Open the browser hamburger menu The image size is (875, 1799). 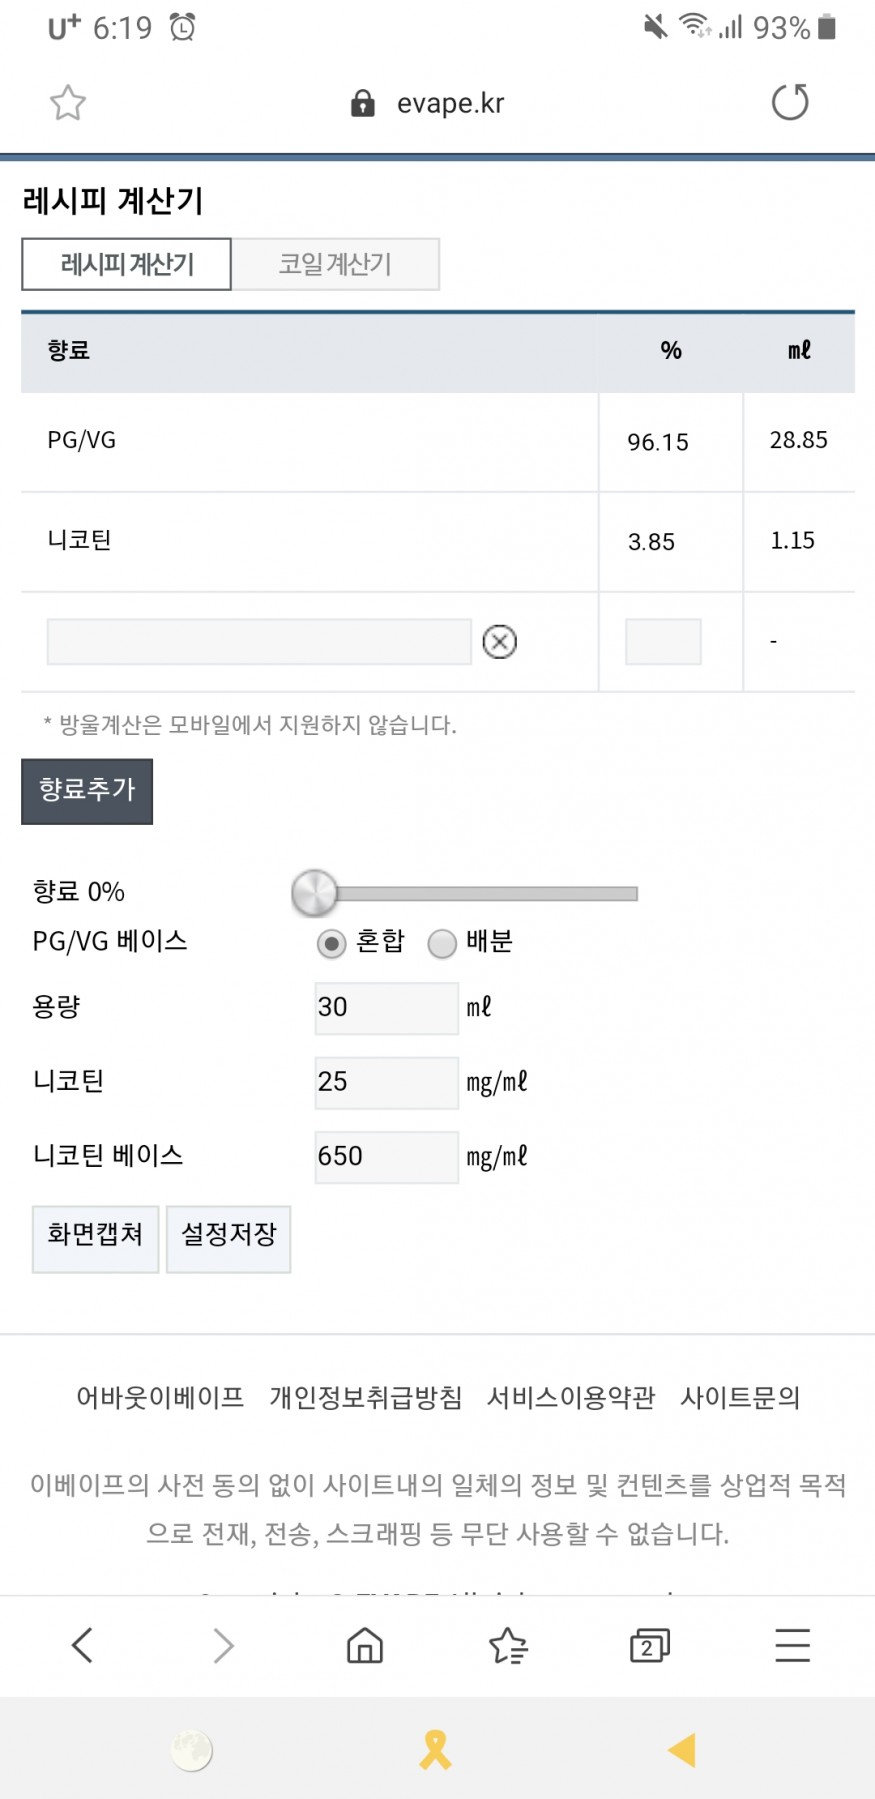(x=792, y=1645)
